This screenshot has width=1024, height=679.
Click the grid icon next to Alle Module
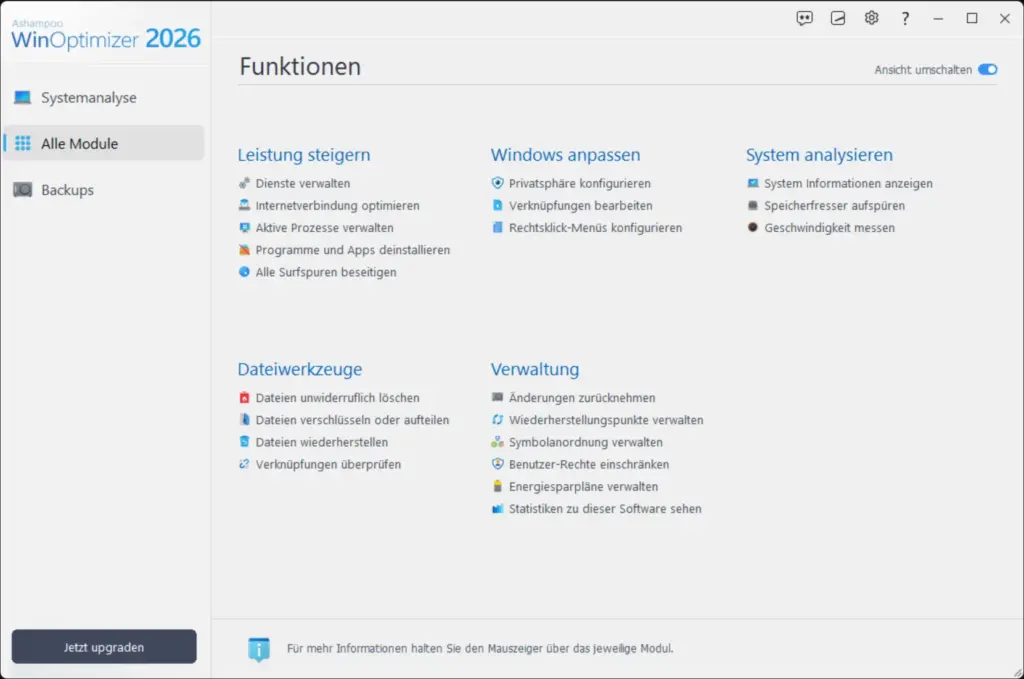pyautogui.click(x=22, y=143)
